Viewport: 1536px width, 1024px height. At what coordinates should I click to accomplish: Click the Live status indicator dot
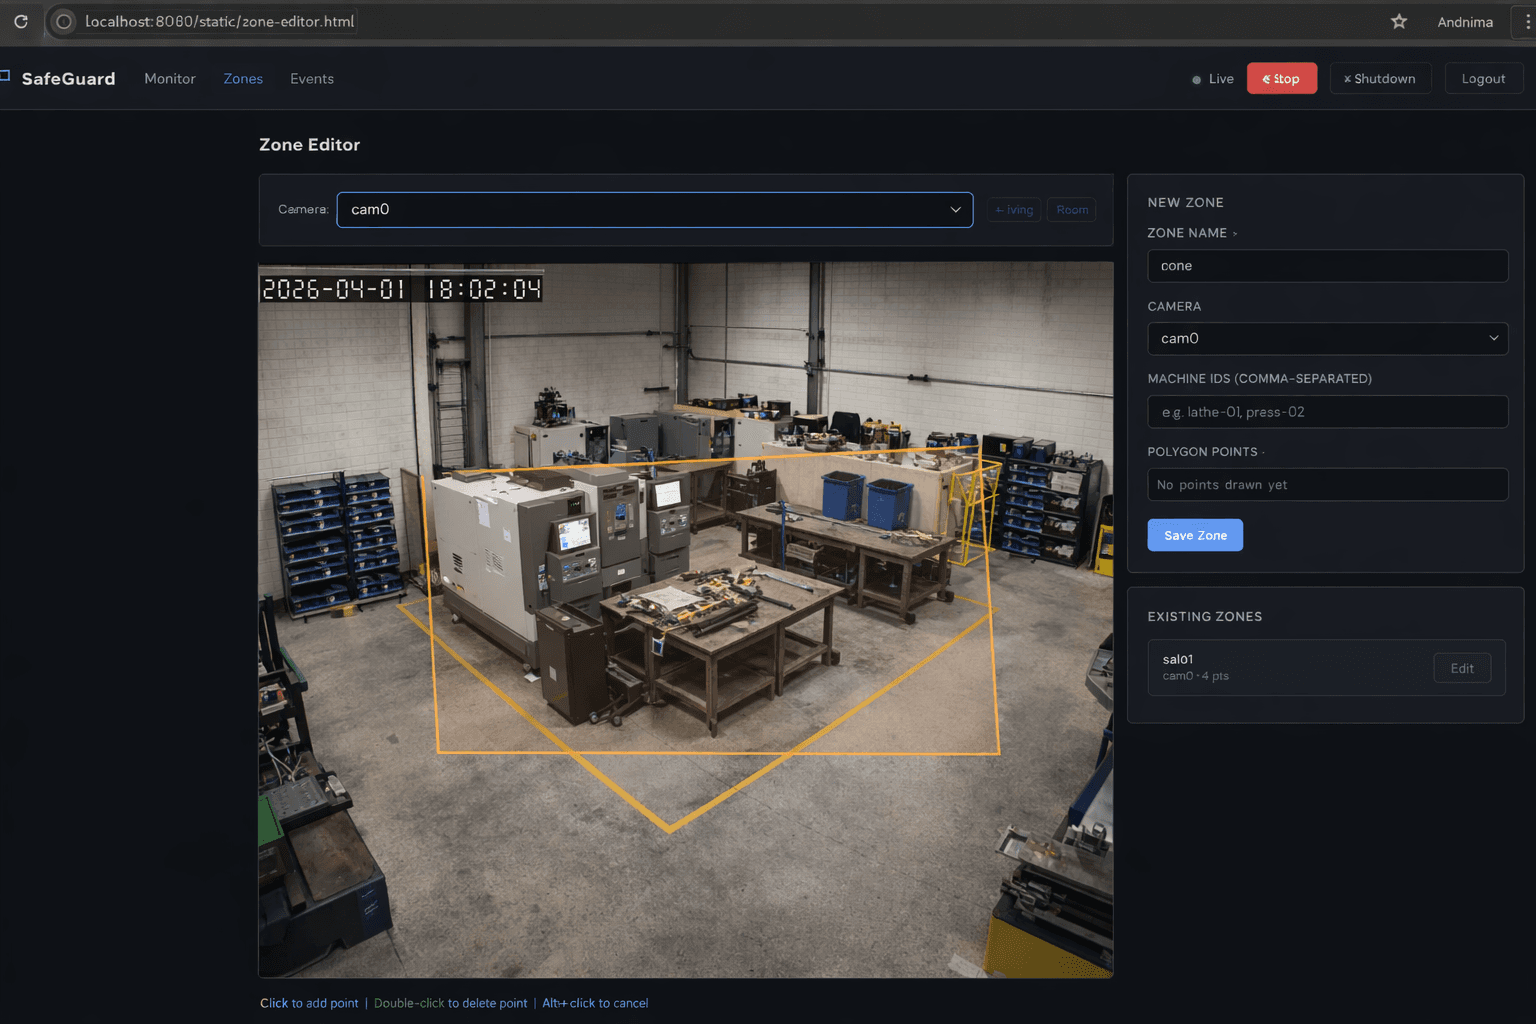point(1196,80)
